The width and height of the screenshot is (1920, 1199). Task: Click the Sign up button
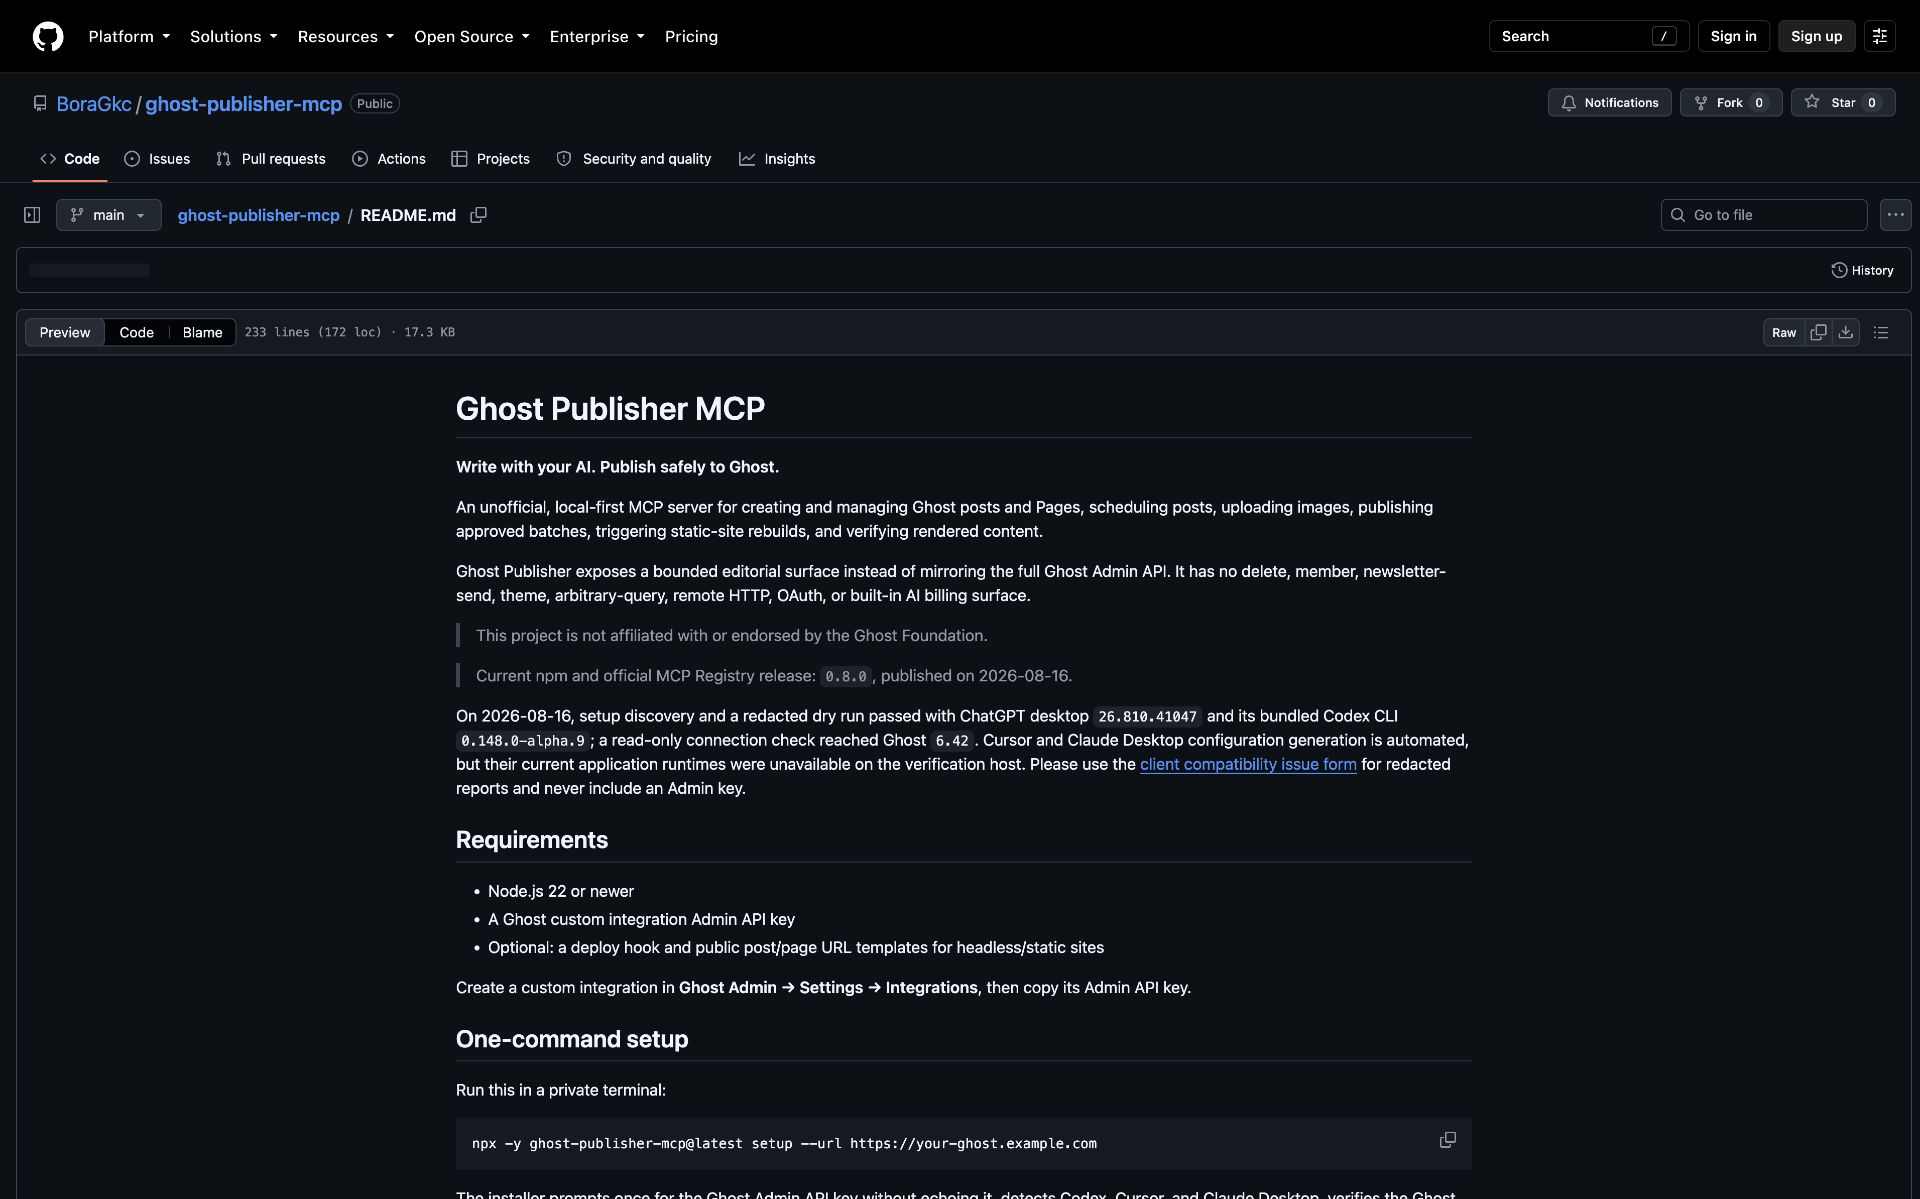tap(1816, 36)
